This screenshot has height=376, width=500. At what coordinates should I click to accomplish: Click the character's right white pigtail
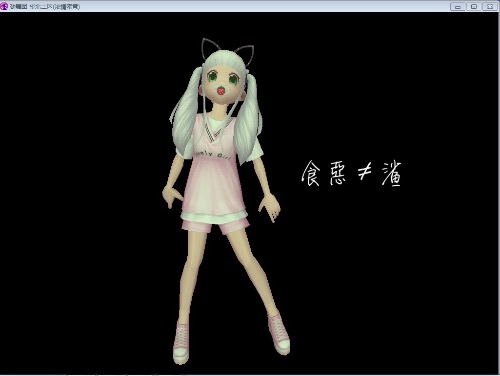248,123
